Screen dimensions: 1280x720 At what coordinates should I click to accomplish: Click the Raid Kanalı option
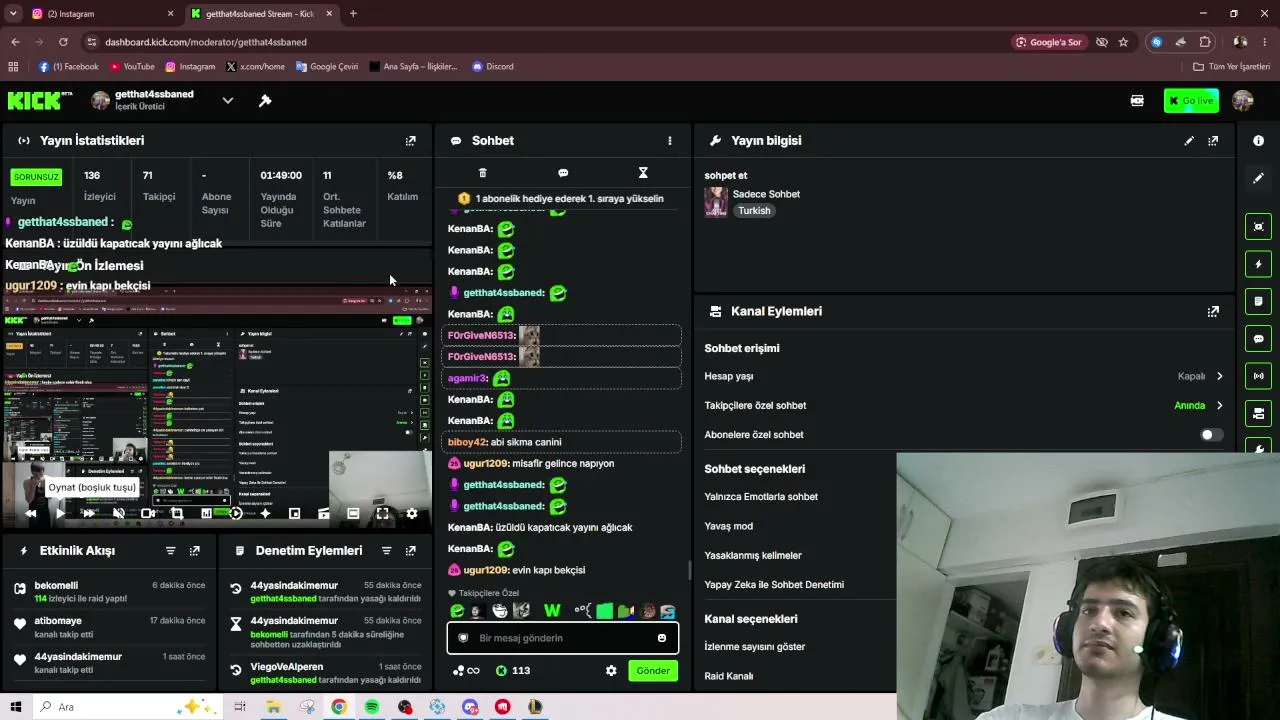pos(729,676)
